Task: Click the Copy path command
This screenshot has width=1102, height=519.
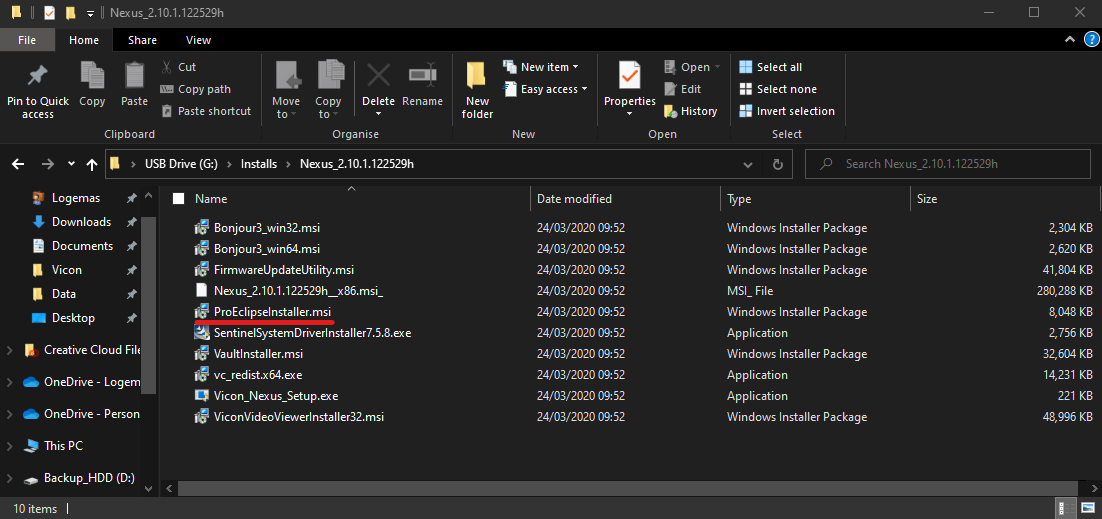Action: (x=196, y=89)
